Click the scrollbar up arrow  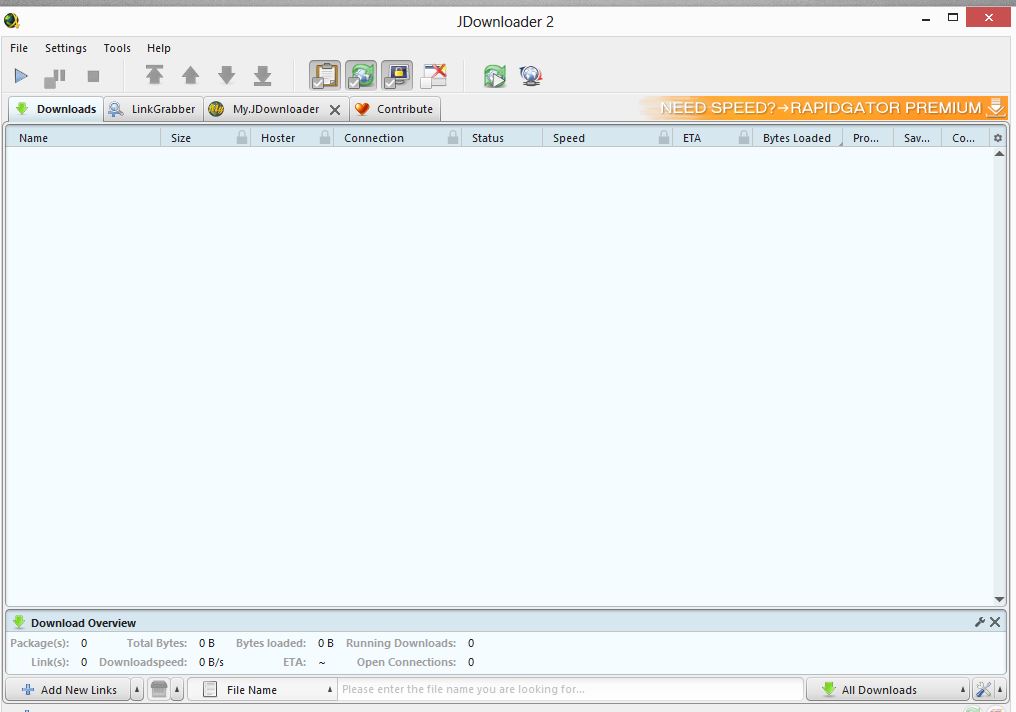click(x=999, y=154)
